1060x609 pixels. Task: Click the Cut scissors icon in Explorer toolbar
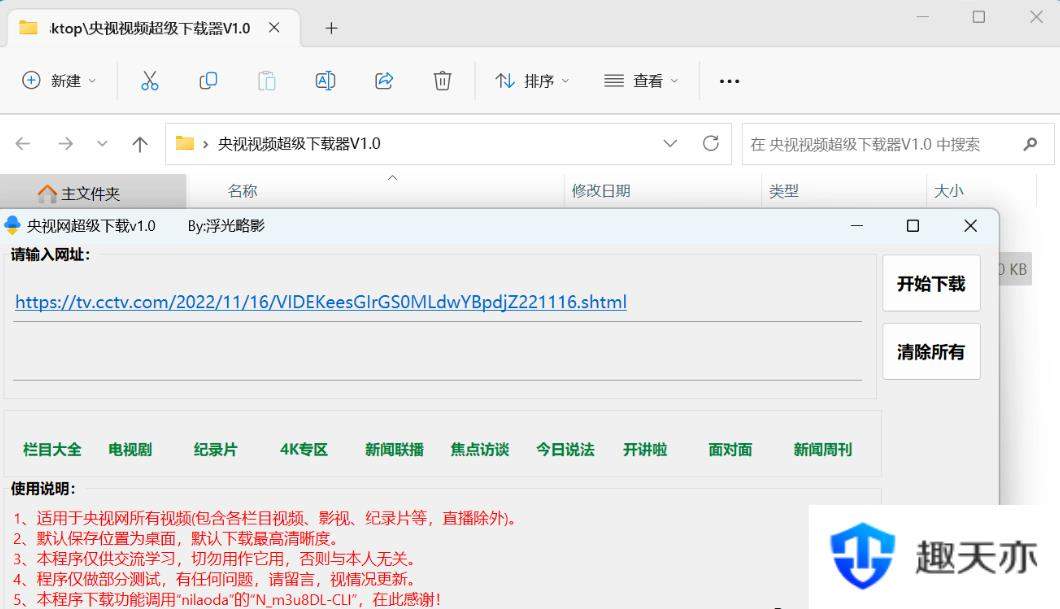coord(149,81)
